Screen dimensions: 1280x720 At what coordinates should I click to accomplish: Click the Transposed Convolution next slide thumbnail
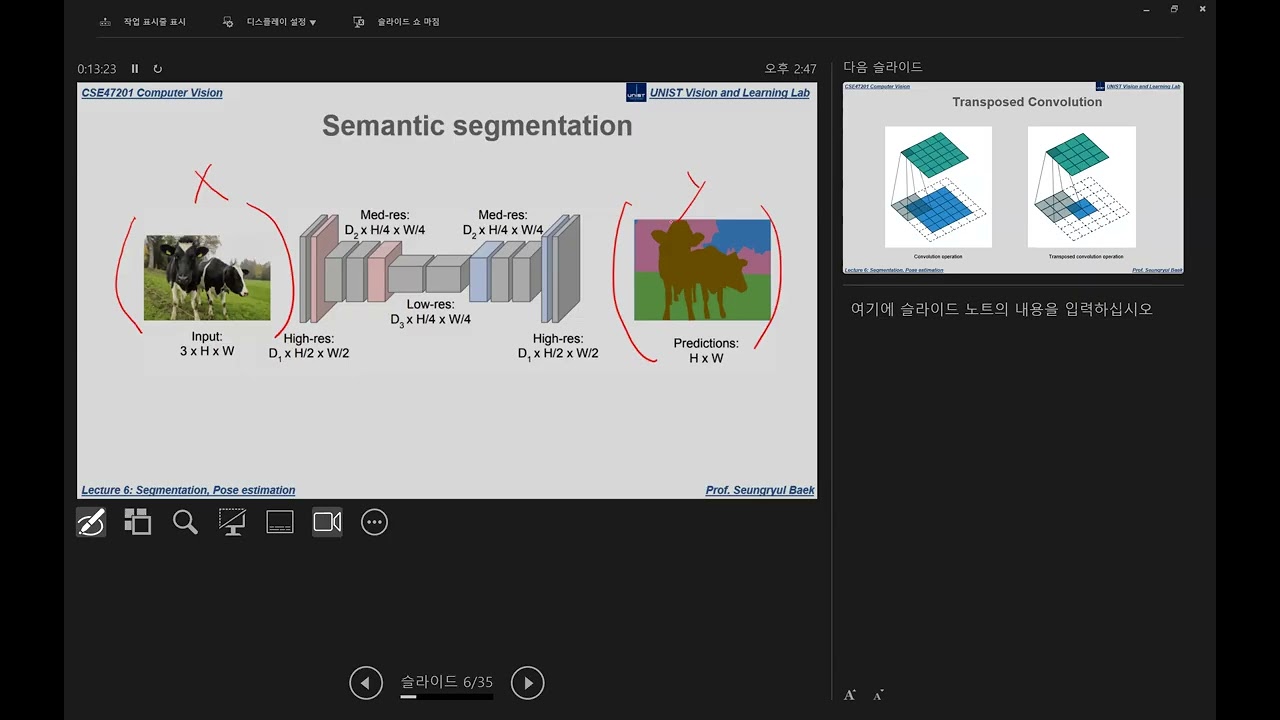coord(1013,178)
